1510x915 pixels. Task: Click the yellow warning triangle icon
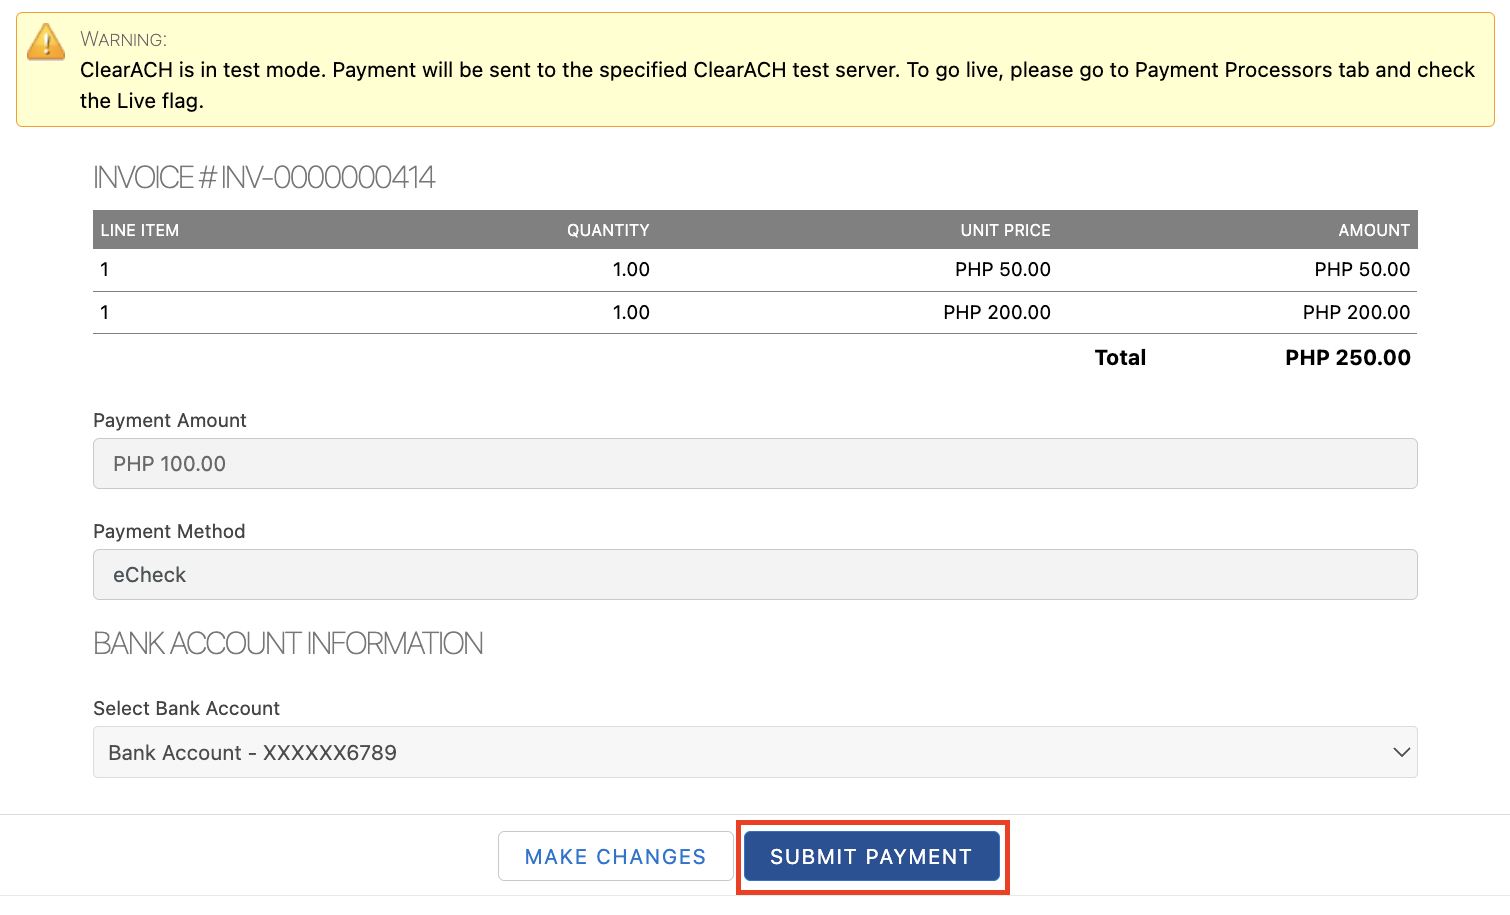coord(46,43)
